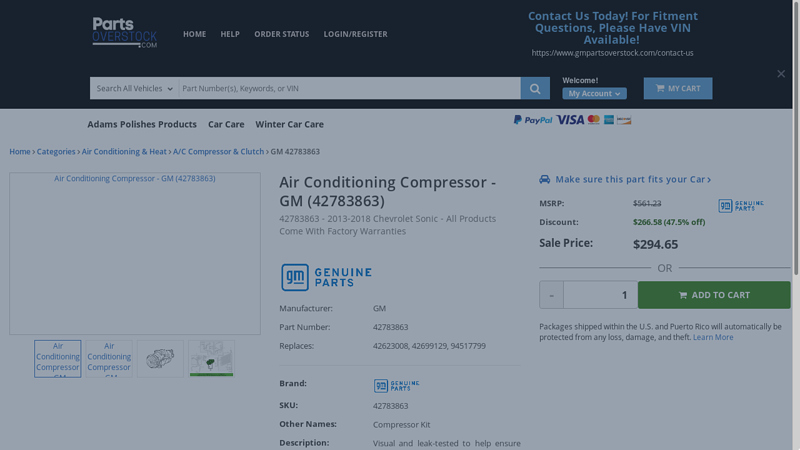Click the quantity input field showing 1

(x=600, y=295)
